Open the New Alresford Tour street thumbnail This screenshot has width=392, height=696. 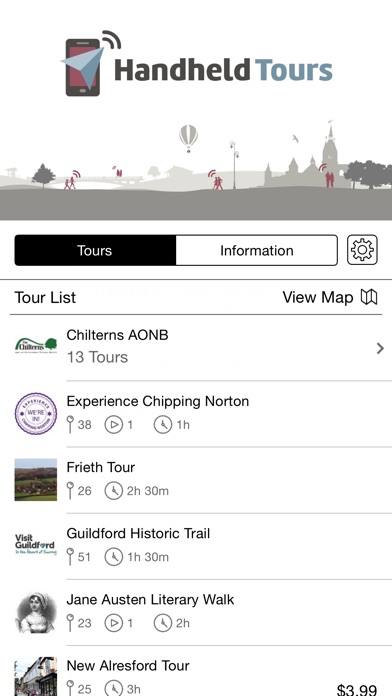[x=36, y=676]
